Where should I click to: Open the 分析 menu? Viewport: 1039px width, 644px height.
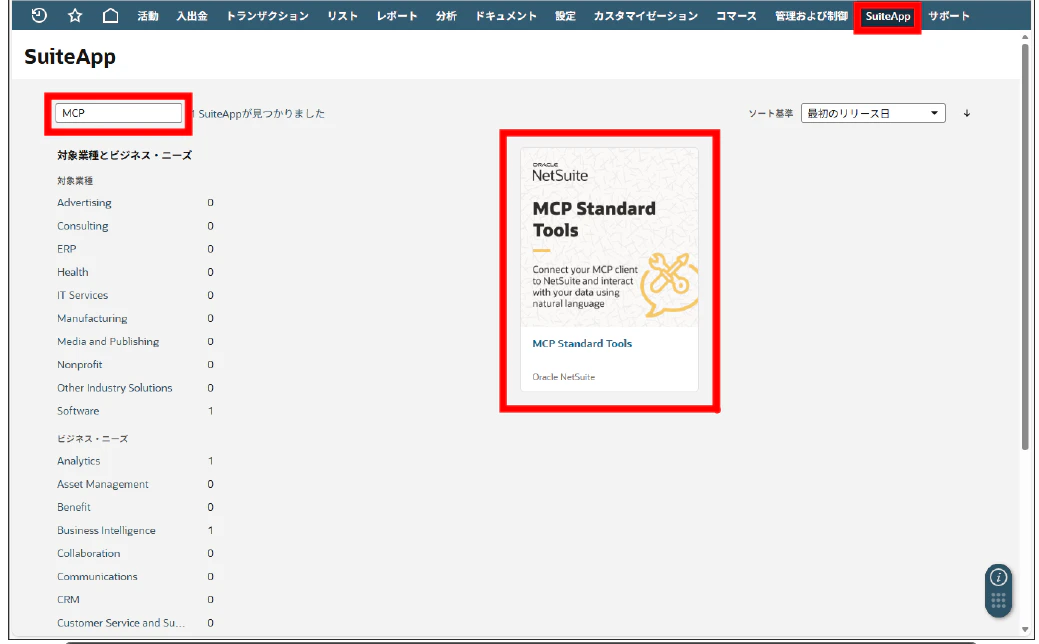click(x=445, y=15)
